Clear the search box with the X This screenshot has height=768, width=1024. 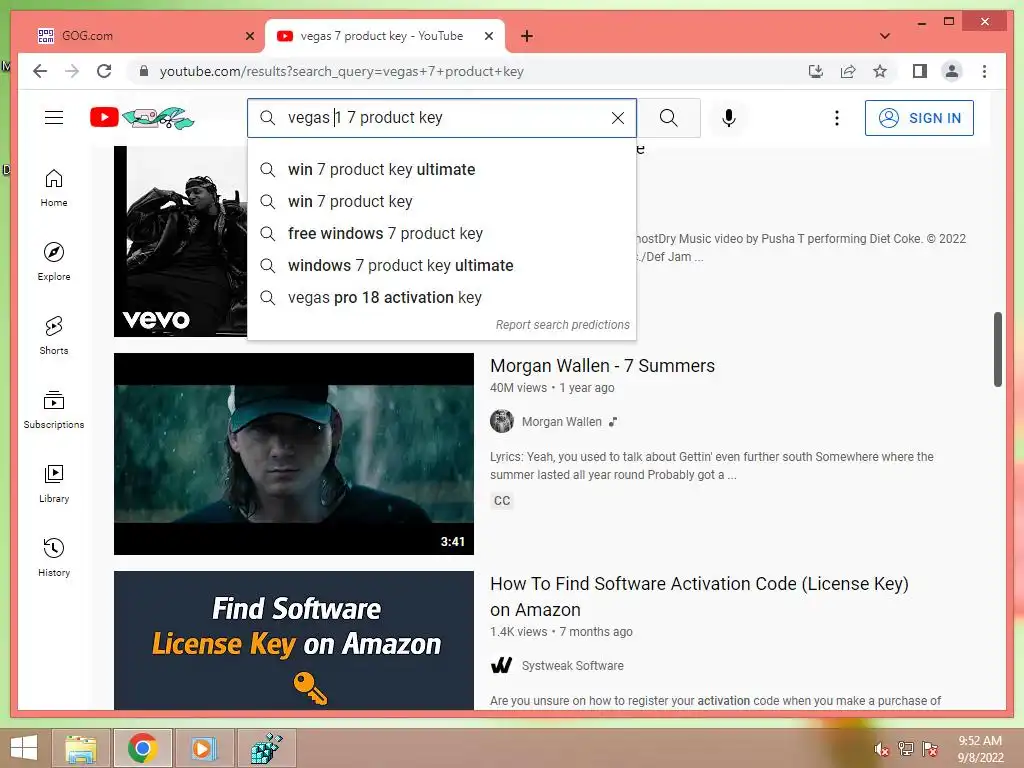[617, 118]
